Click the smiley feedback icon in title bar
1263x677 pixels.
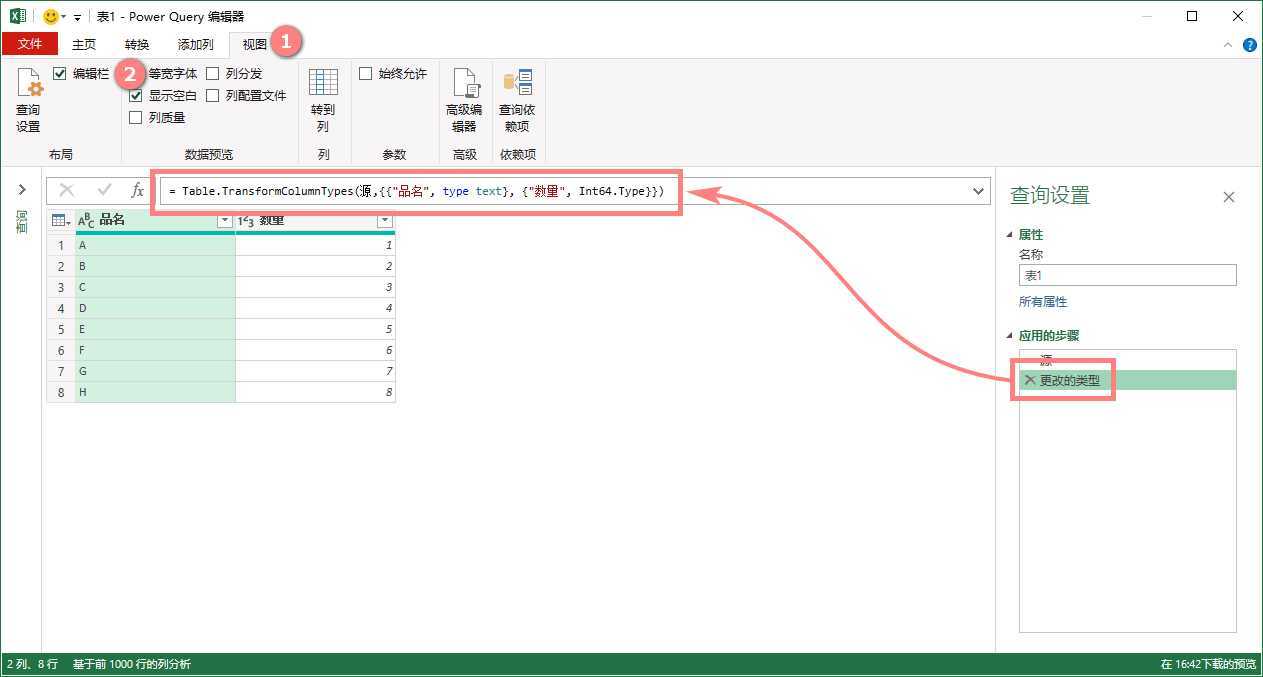coord(50,16)
